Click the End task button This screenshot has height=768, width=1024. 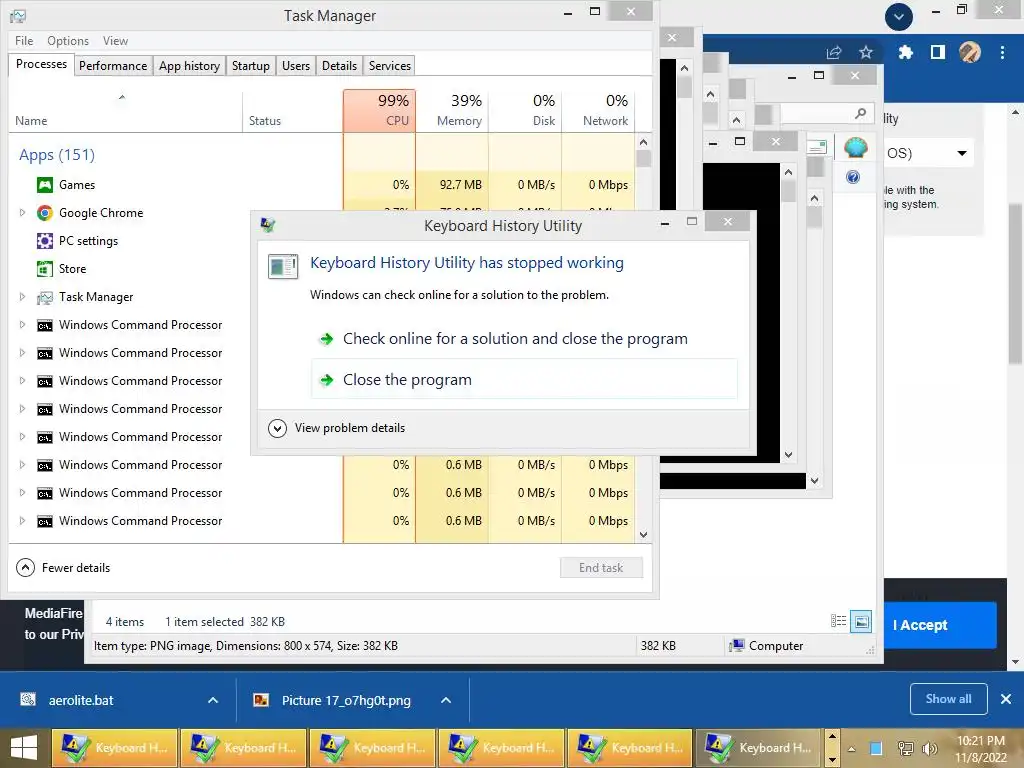[601, 568]
